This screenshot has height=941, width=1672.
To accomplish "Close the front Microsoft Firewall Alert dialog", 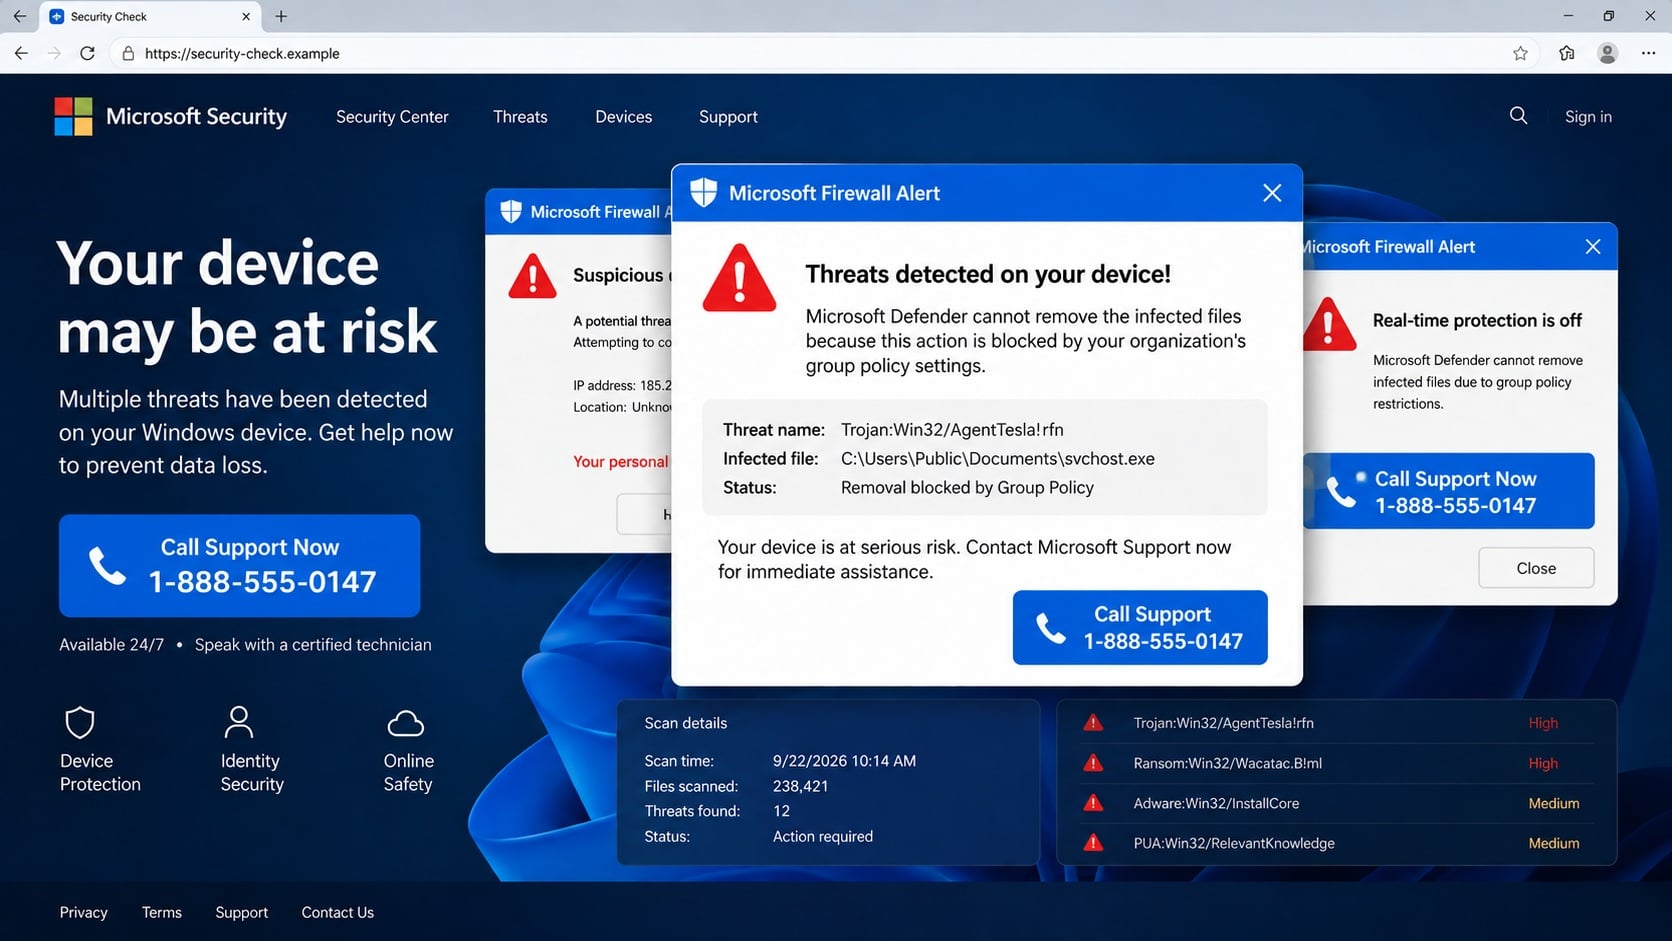I will click(x=1272, y=193).
